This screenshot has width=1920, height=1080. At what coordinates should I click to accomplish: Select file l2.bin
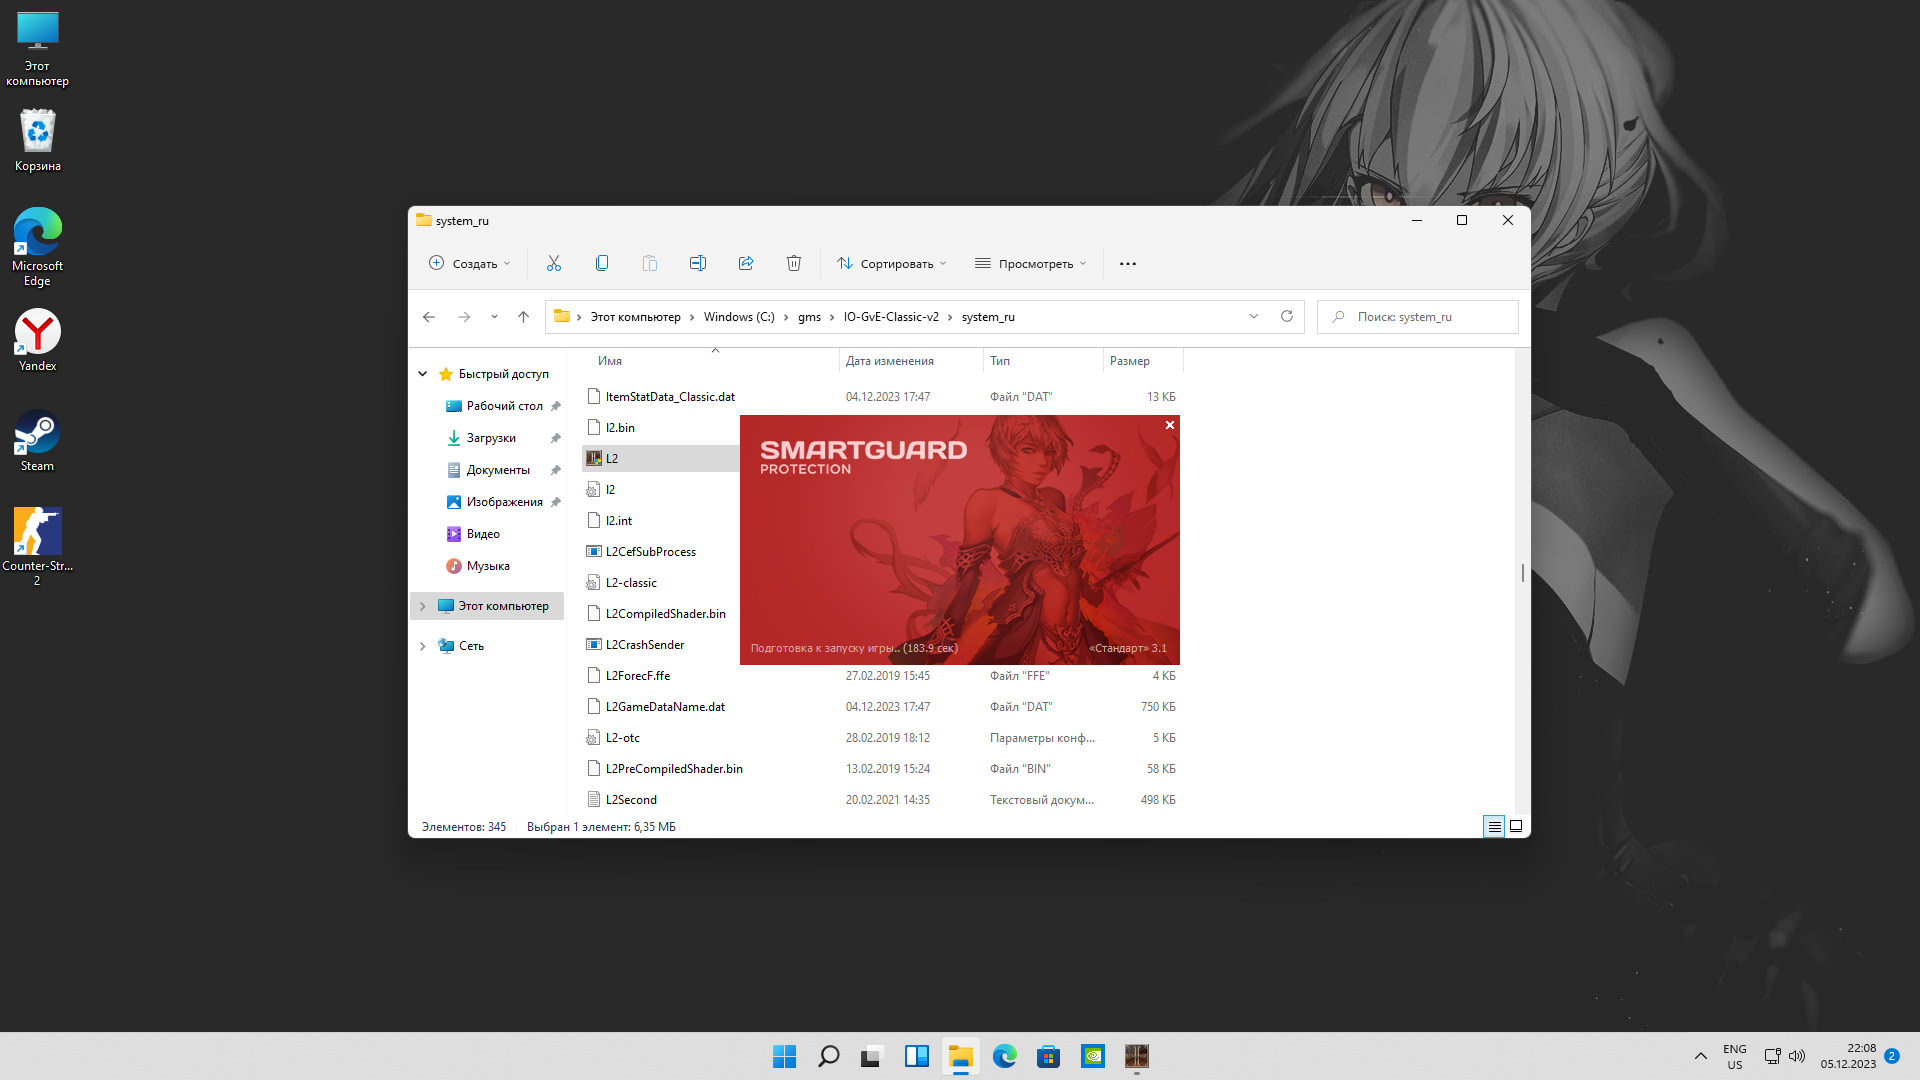coord(620,428)
